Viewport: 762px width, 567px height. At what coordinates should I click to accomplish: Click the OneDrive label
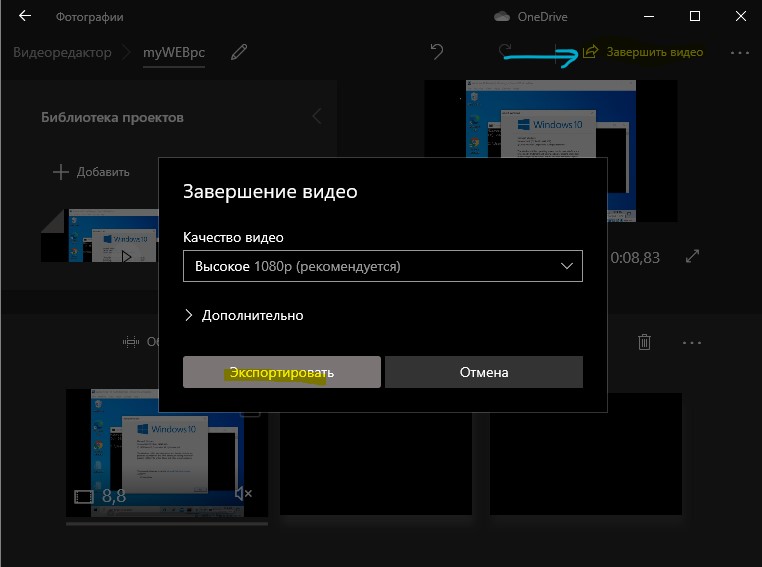coord(542,17)
